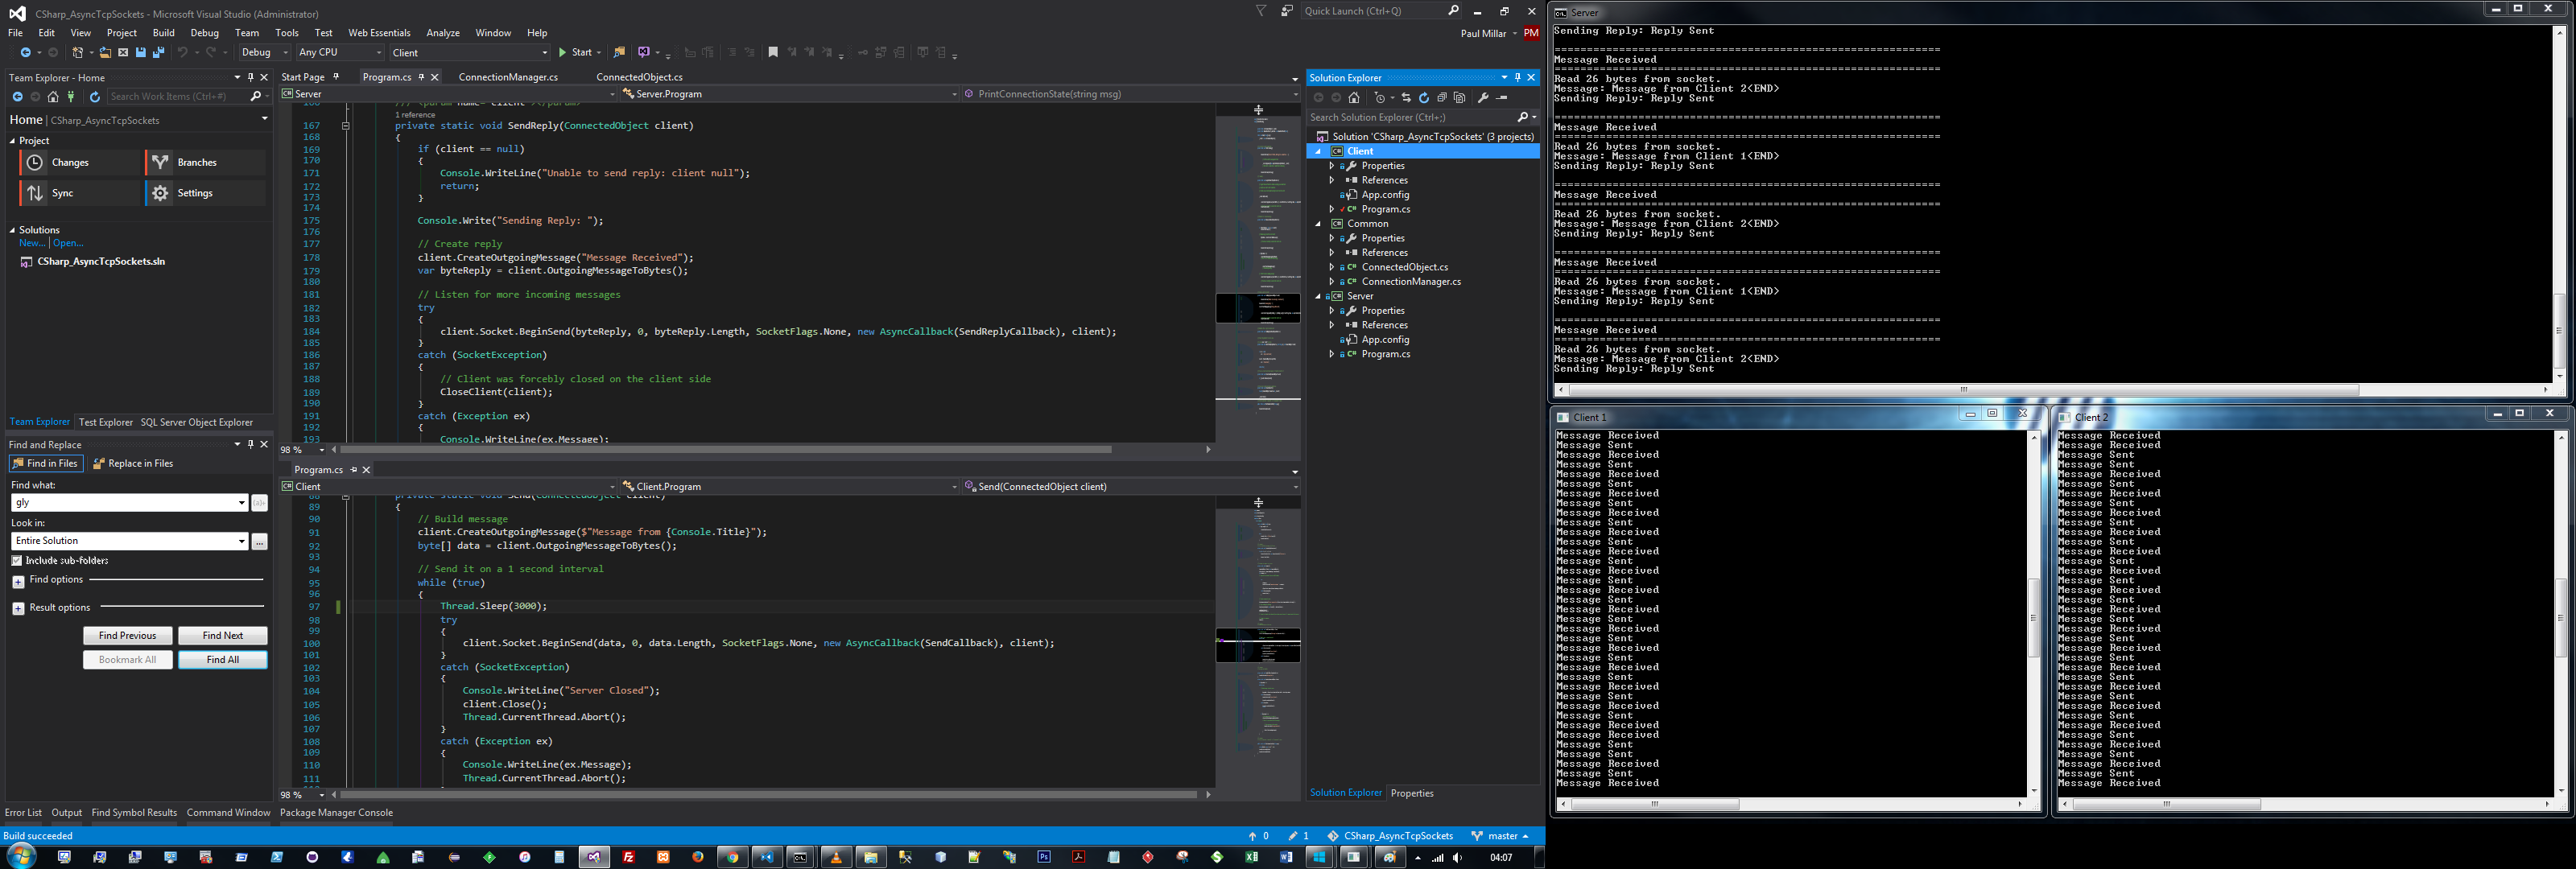Click Solution Explorer Show All Files icon
The image size is (2576, 869).
point(1460,98)
